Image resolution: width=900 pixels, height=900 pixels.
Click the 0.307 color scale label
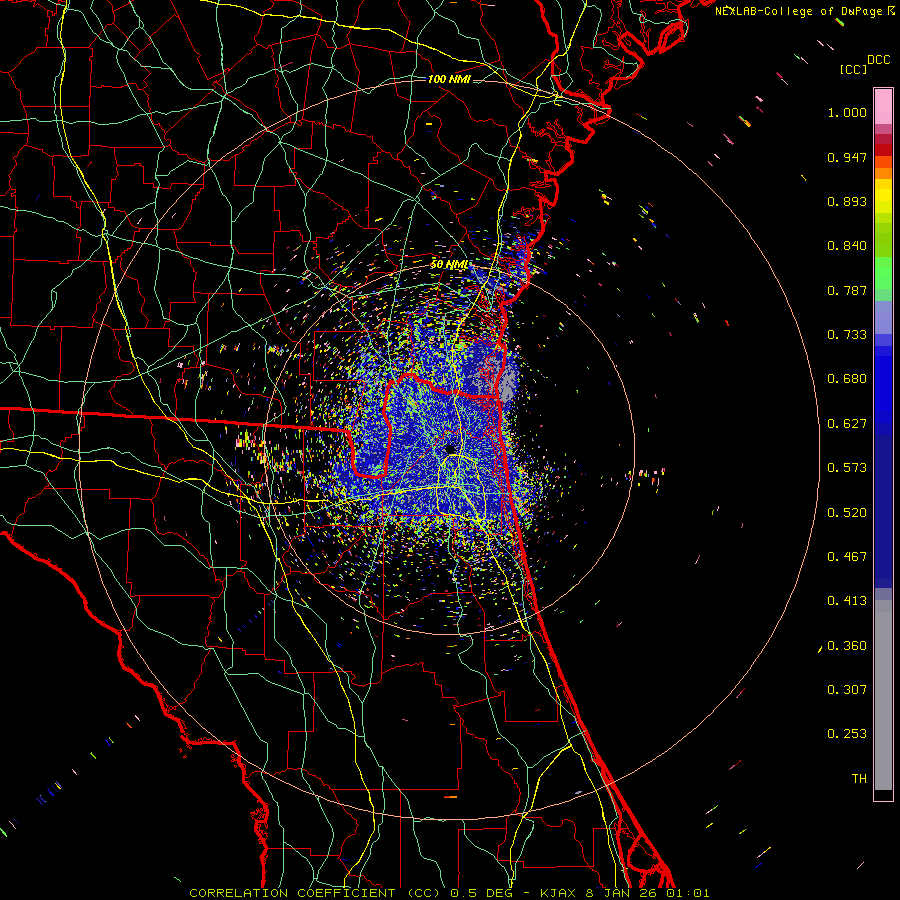847,690
